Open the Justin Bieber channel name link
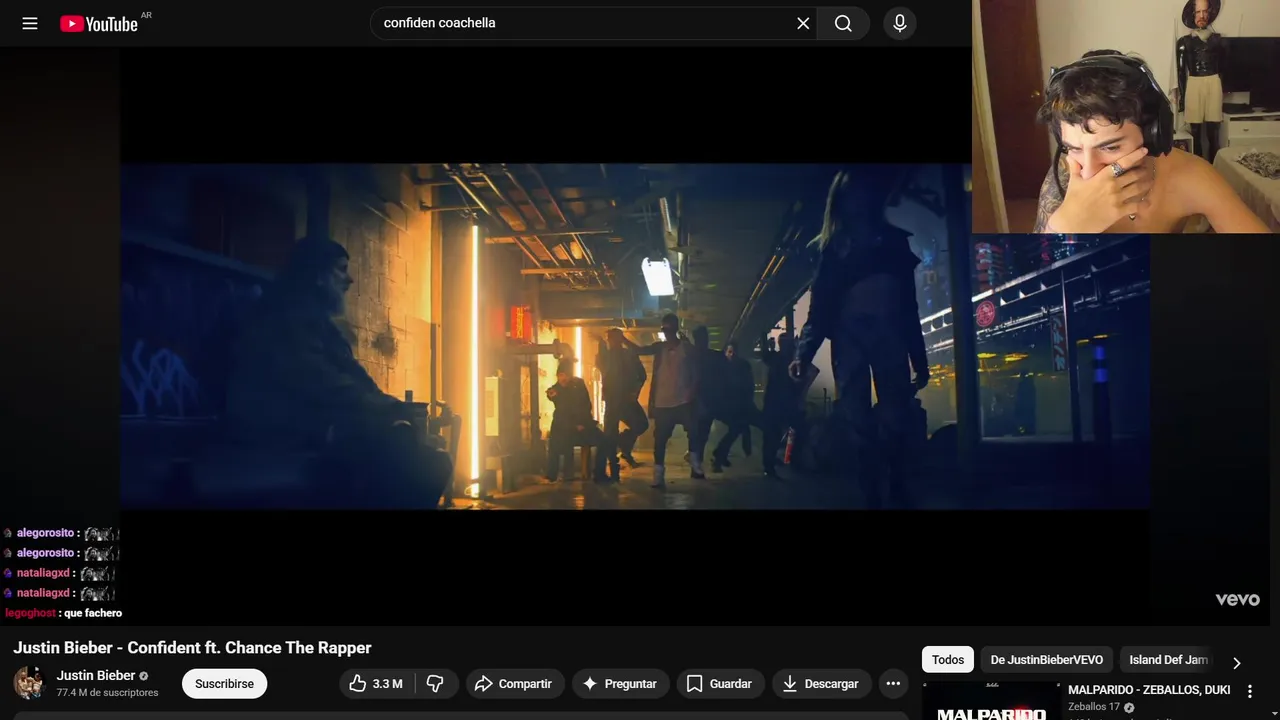Image resolution: width=1280 pixels, height=720 pixels. click(95, 675)
